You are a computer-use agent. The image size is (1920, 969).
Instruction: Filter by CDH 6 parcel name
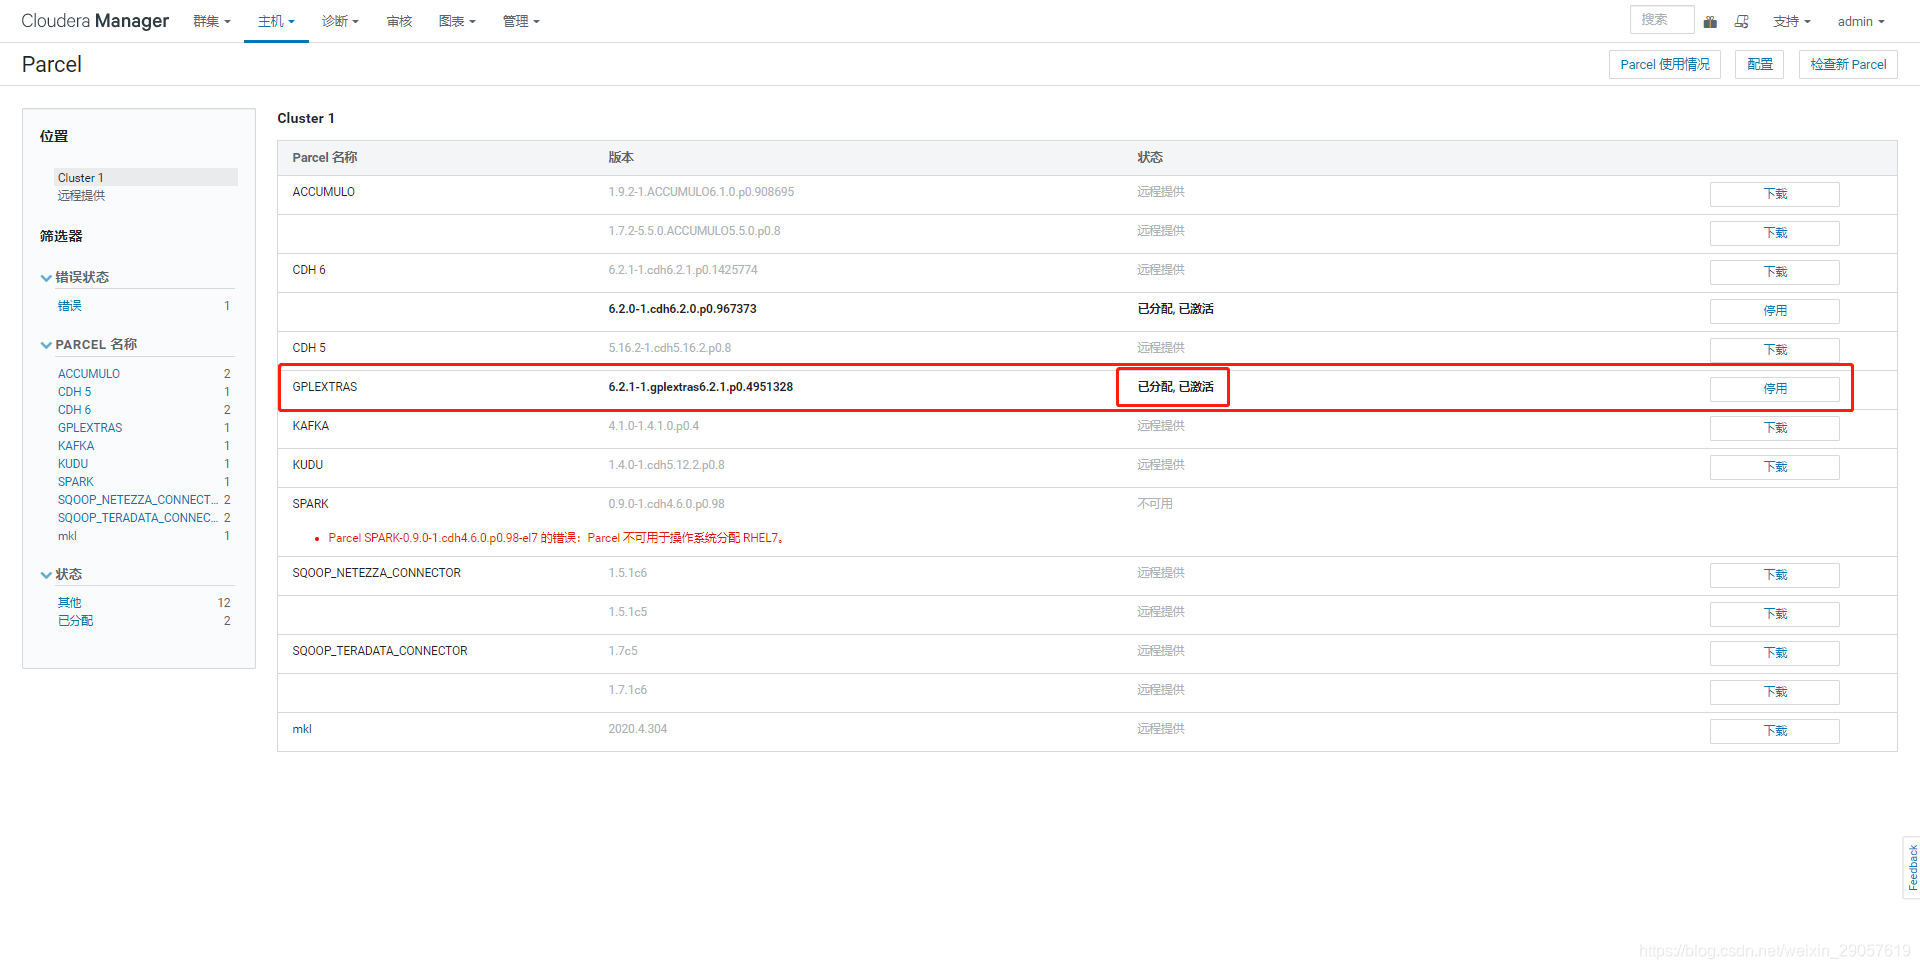[74, 410]
